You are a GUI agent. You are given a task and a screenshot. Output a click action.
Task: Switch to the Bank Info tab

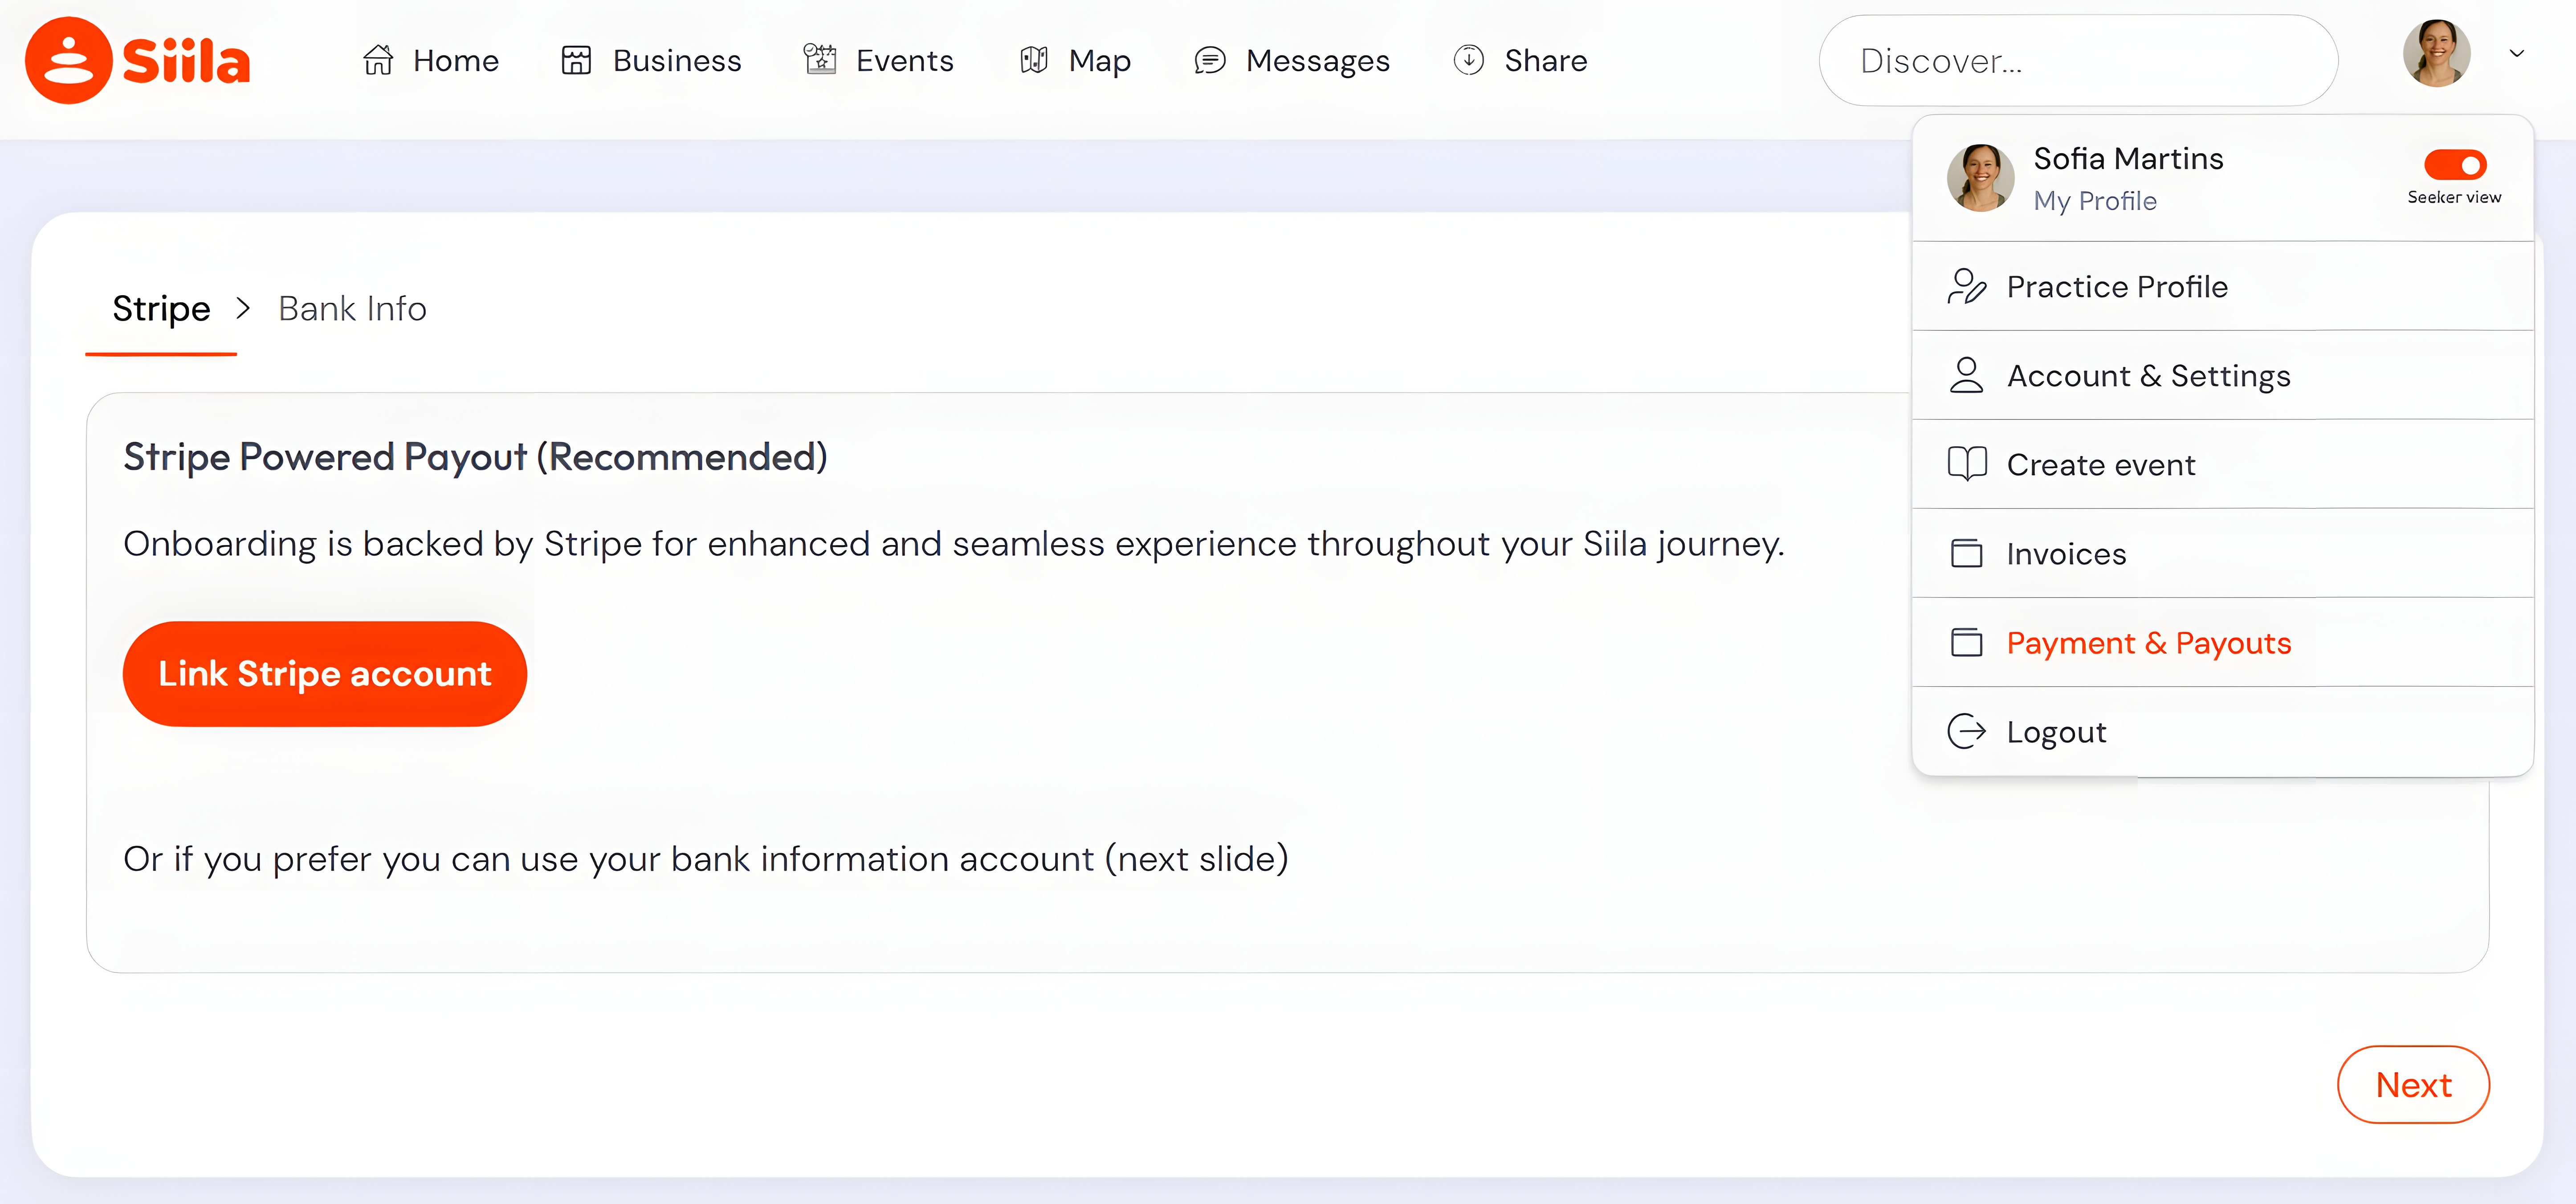coord(352,308)
